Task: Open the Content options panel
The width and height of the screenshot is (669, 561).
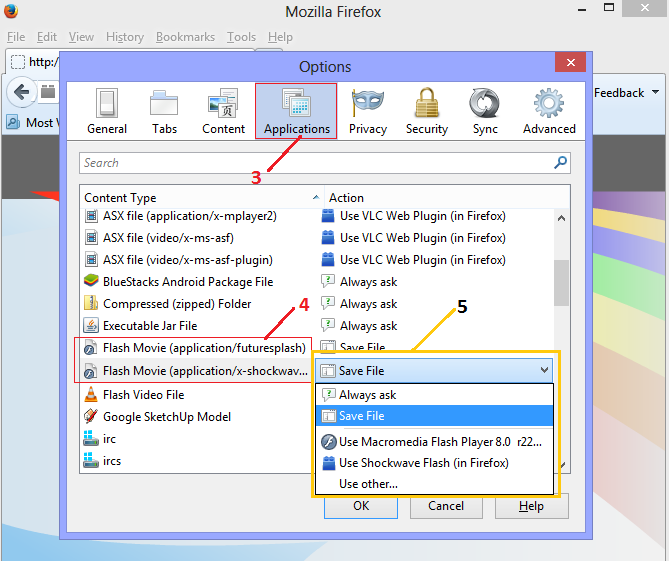Action: tap(223, 111)
